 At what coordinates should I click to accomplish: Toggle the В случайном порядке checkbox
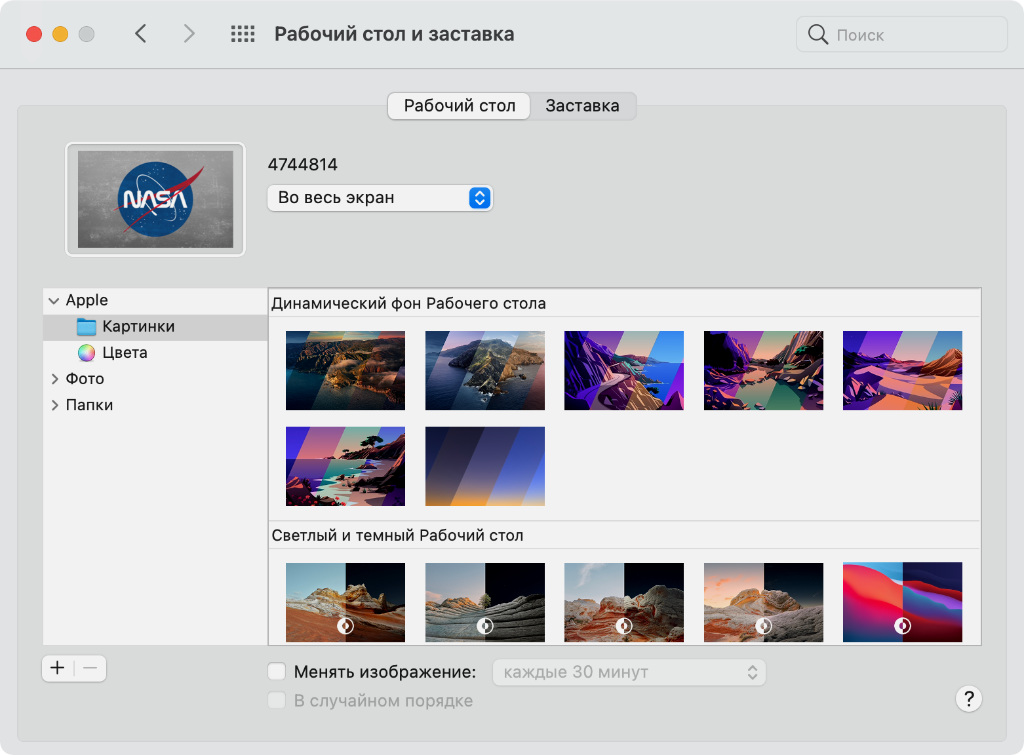point(277,701)
